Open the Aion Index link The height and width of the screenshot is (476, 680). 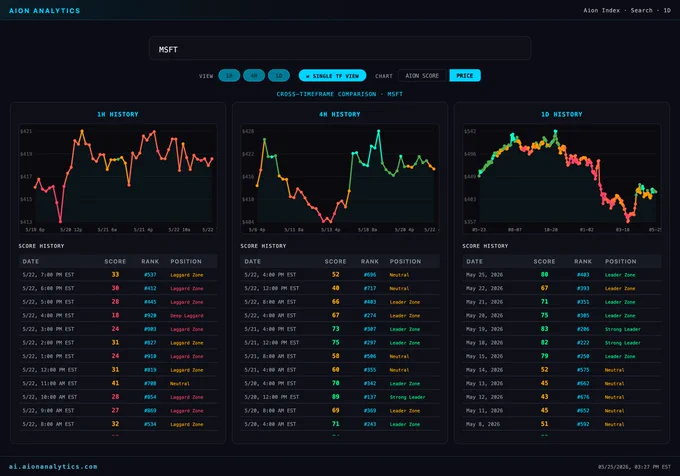601,10
